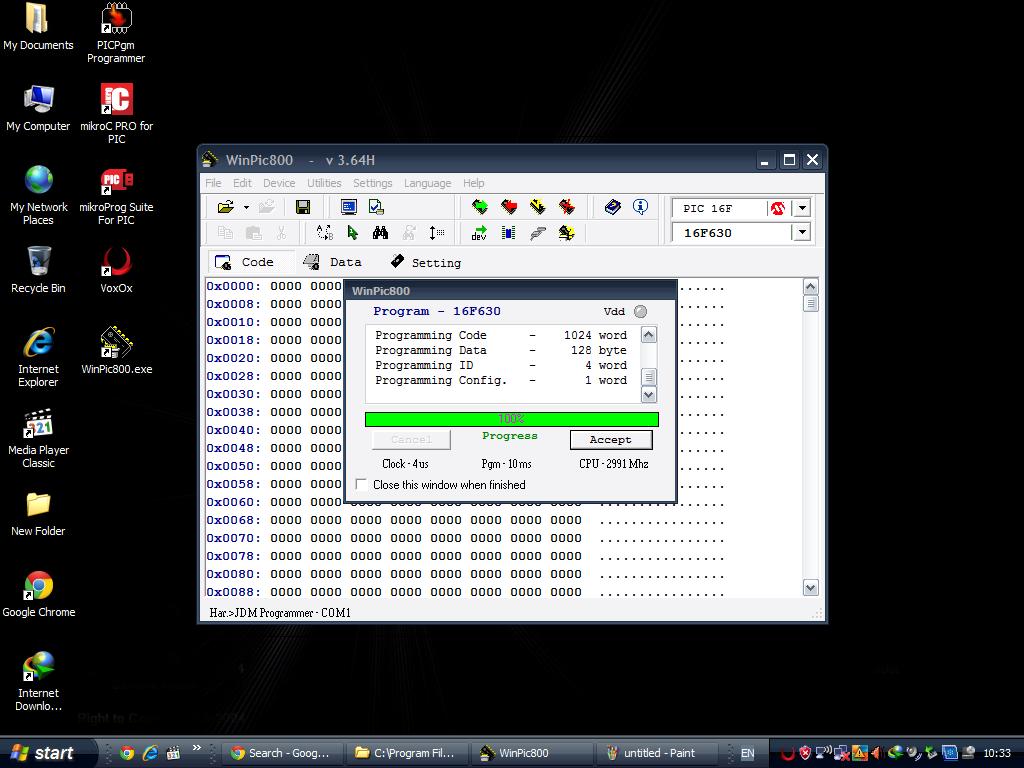The height and width of the screenshot is (768, 1024).
Task: Open the 16F630 device dropdown
Action: 802,232
